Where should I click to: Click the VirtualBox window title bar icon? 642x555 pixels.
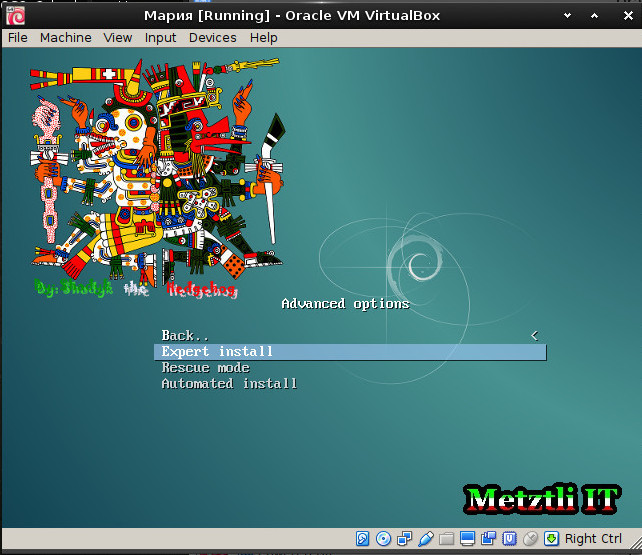click(x=16, y=16)
